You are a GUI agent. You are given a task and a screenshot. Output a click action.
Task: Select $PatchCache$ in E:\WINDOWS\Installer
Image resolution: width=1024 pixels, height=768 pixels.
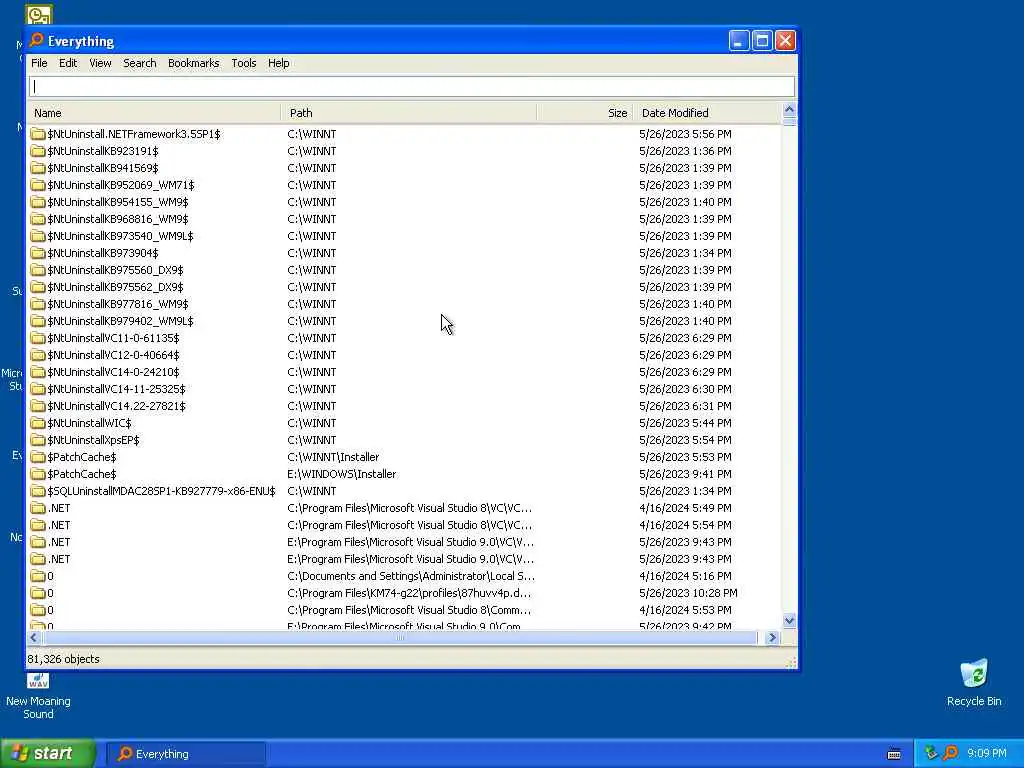[82, 473]
